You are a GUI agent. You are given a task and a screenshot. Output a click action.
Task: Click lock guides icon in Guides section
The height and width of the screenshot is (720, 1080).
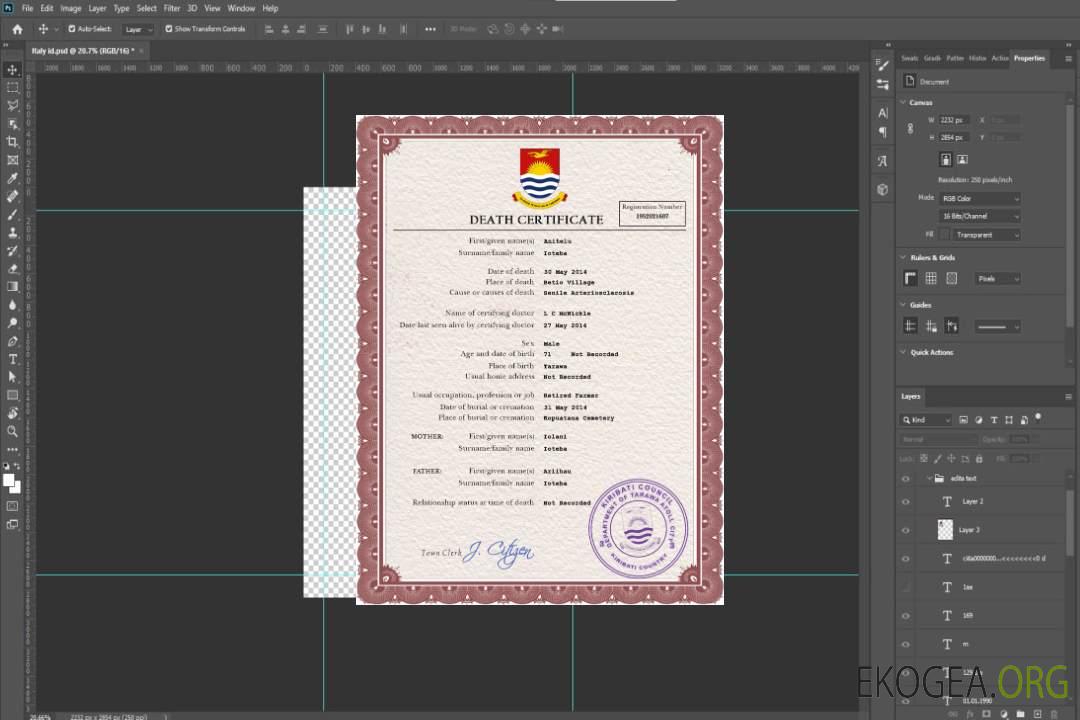[931, 327]
